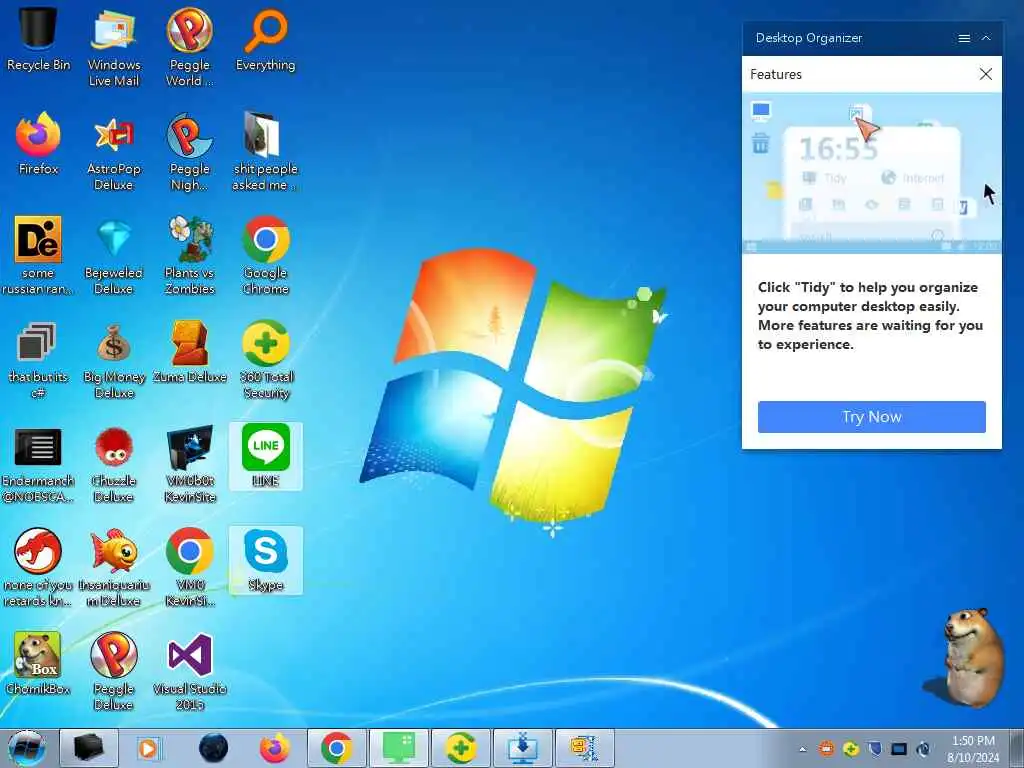Switch to the yellow archive taskbar item

point(584,748)
